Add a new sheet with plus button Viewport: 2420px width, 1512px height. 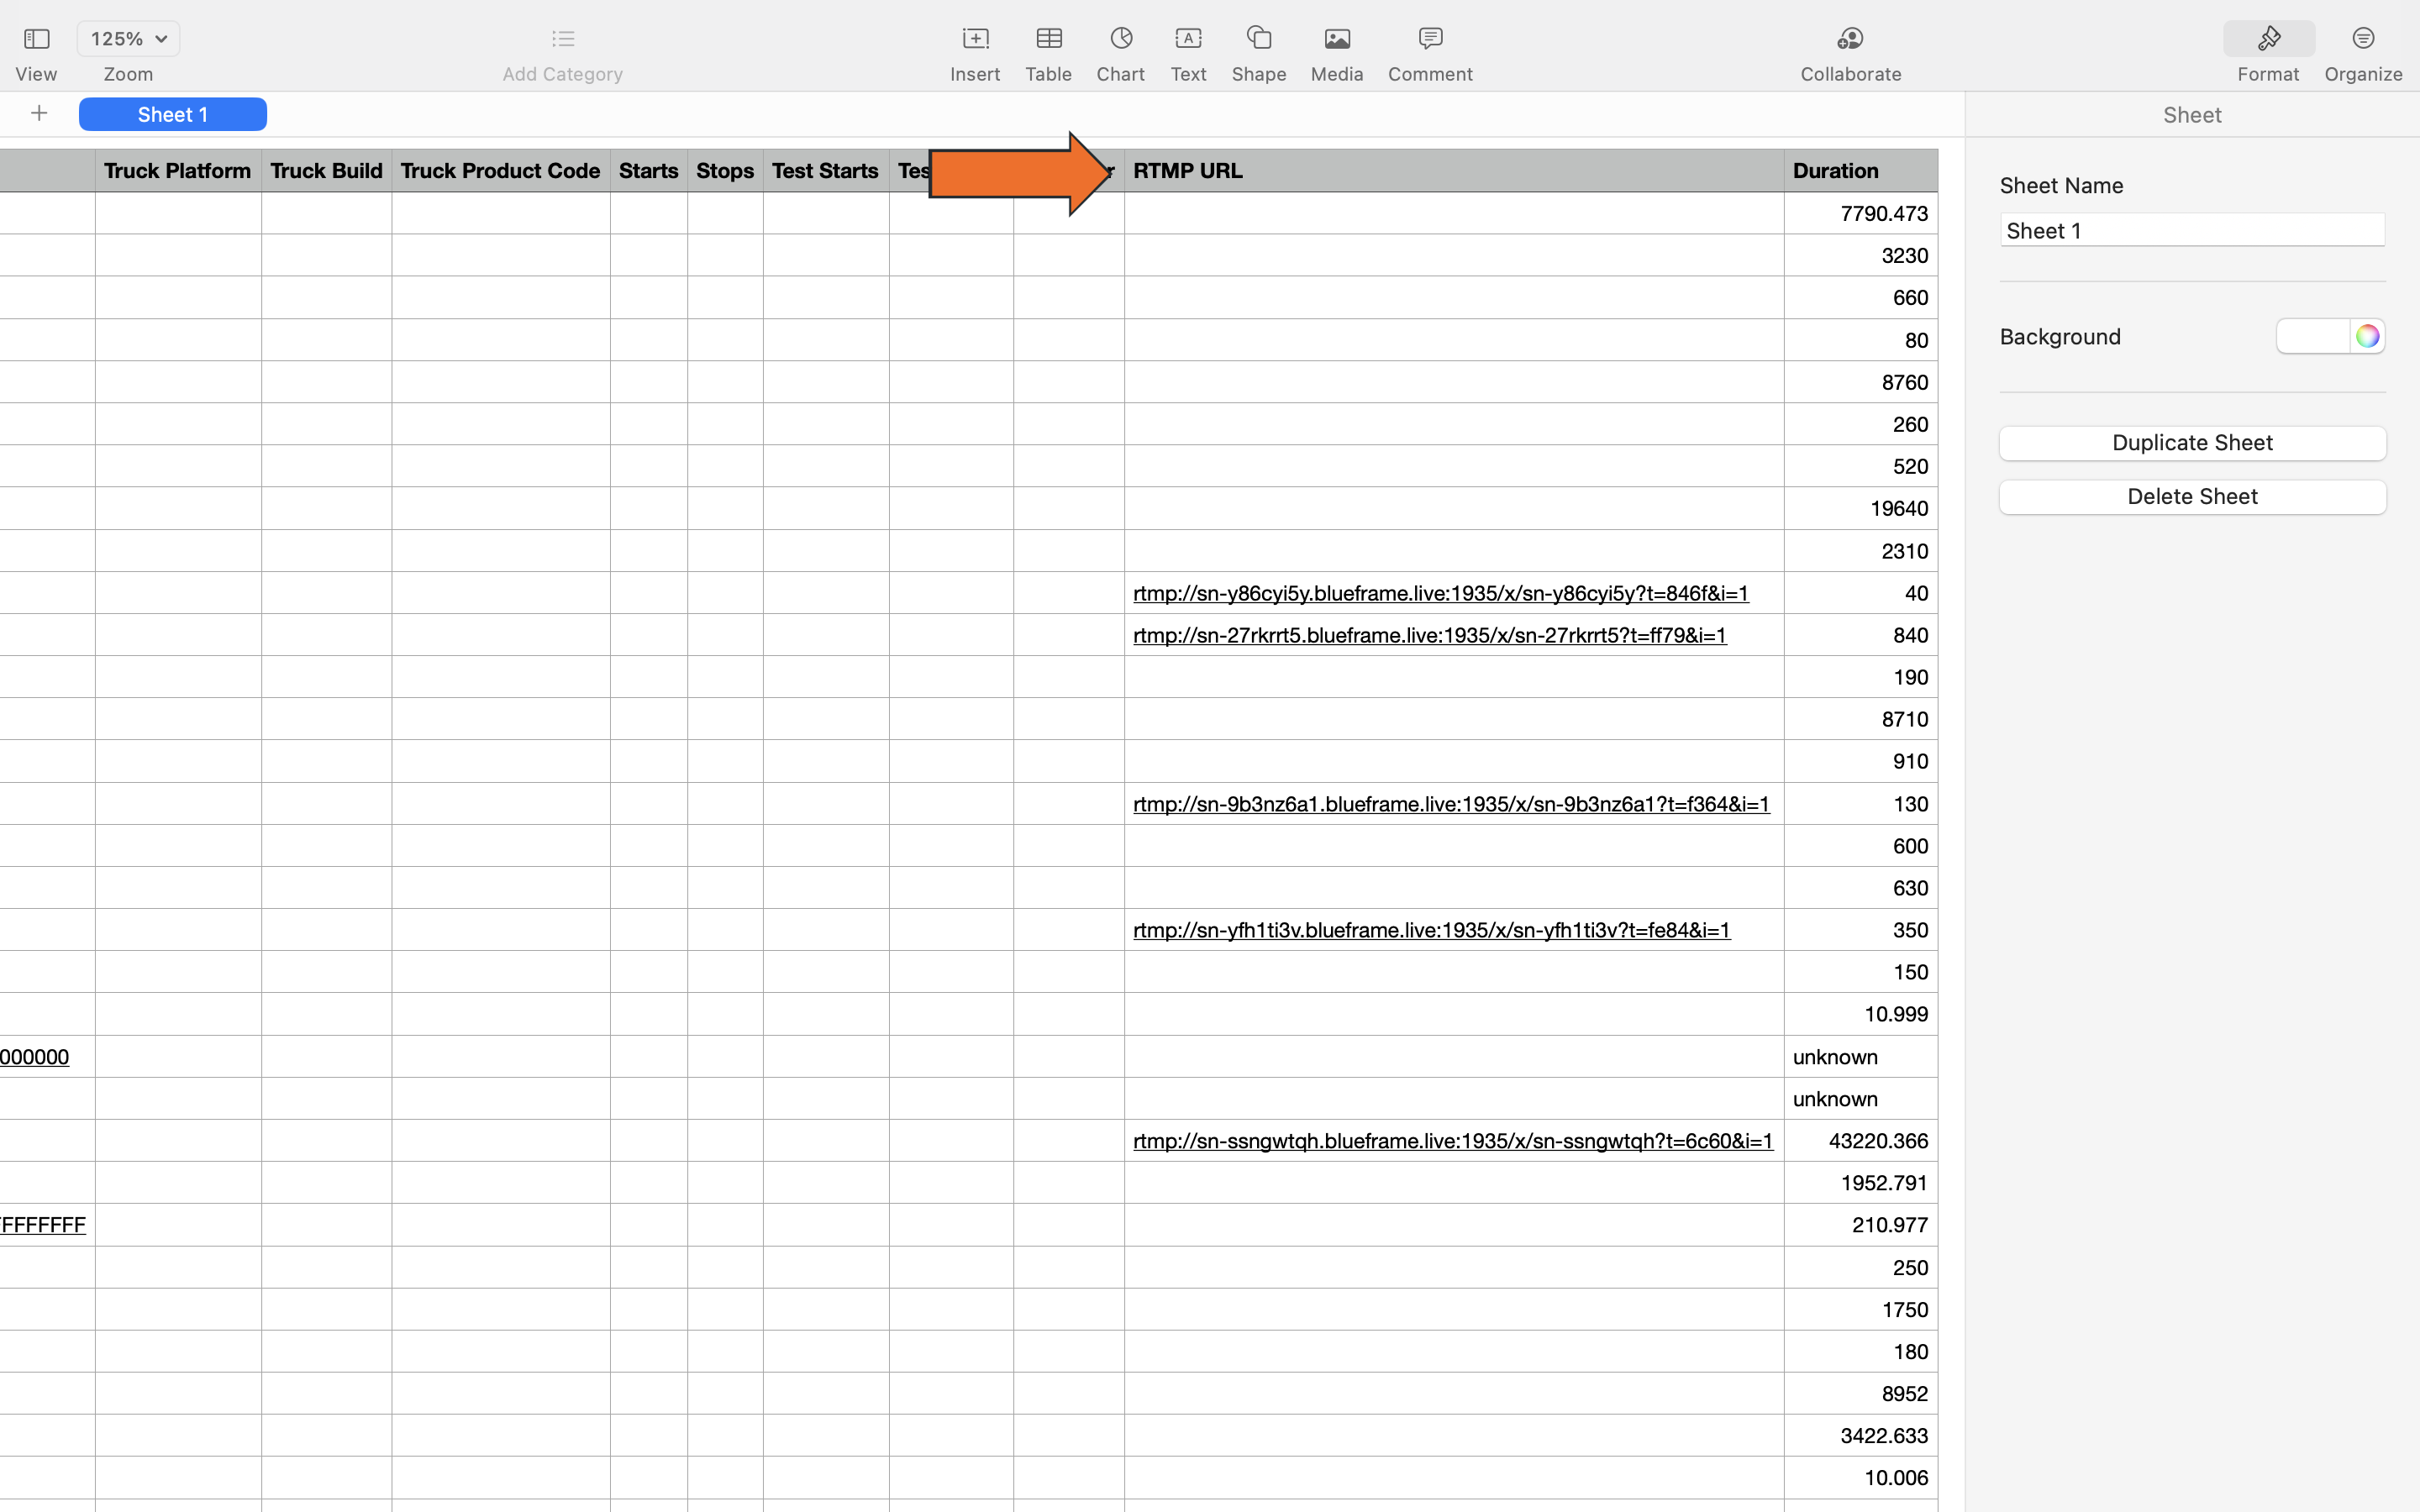tap(39, 114)
